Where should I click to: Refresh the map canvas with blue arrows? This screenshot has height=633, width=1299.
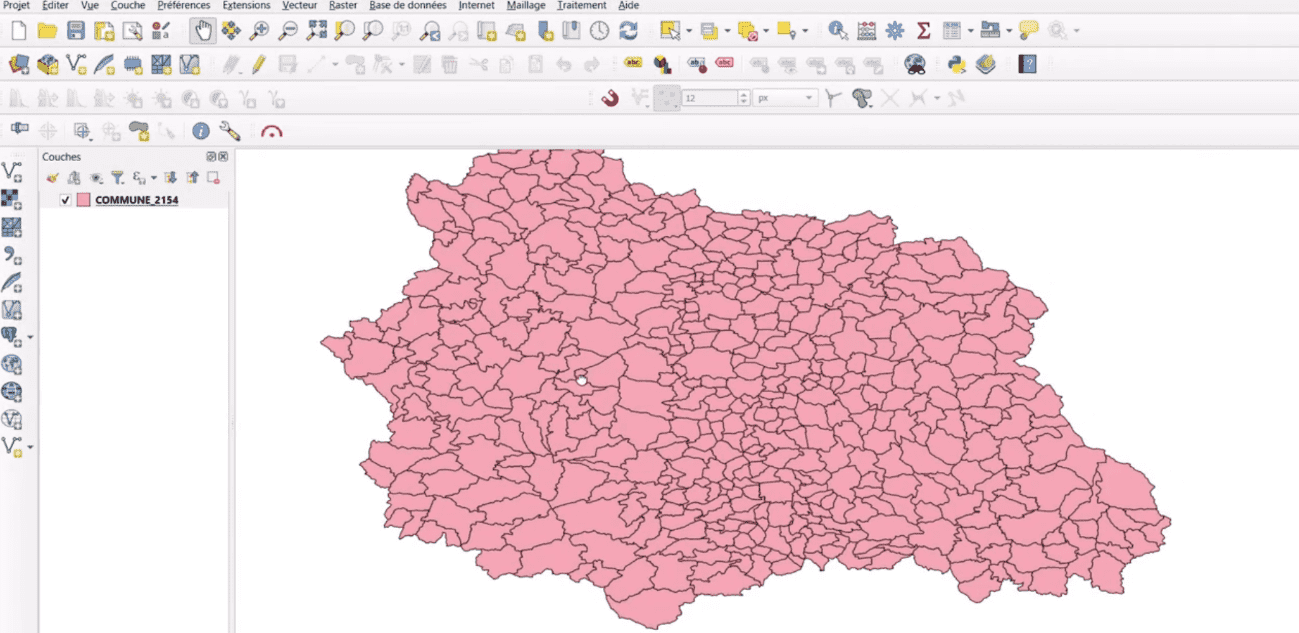click(628, 31)
